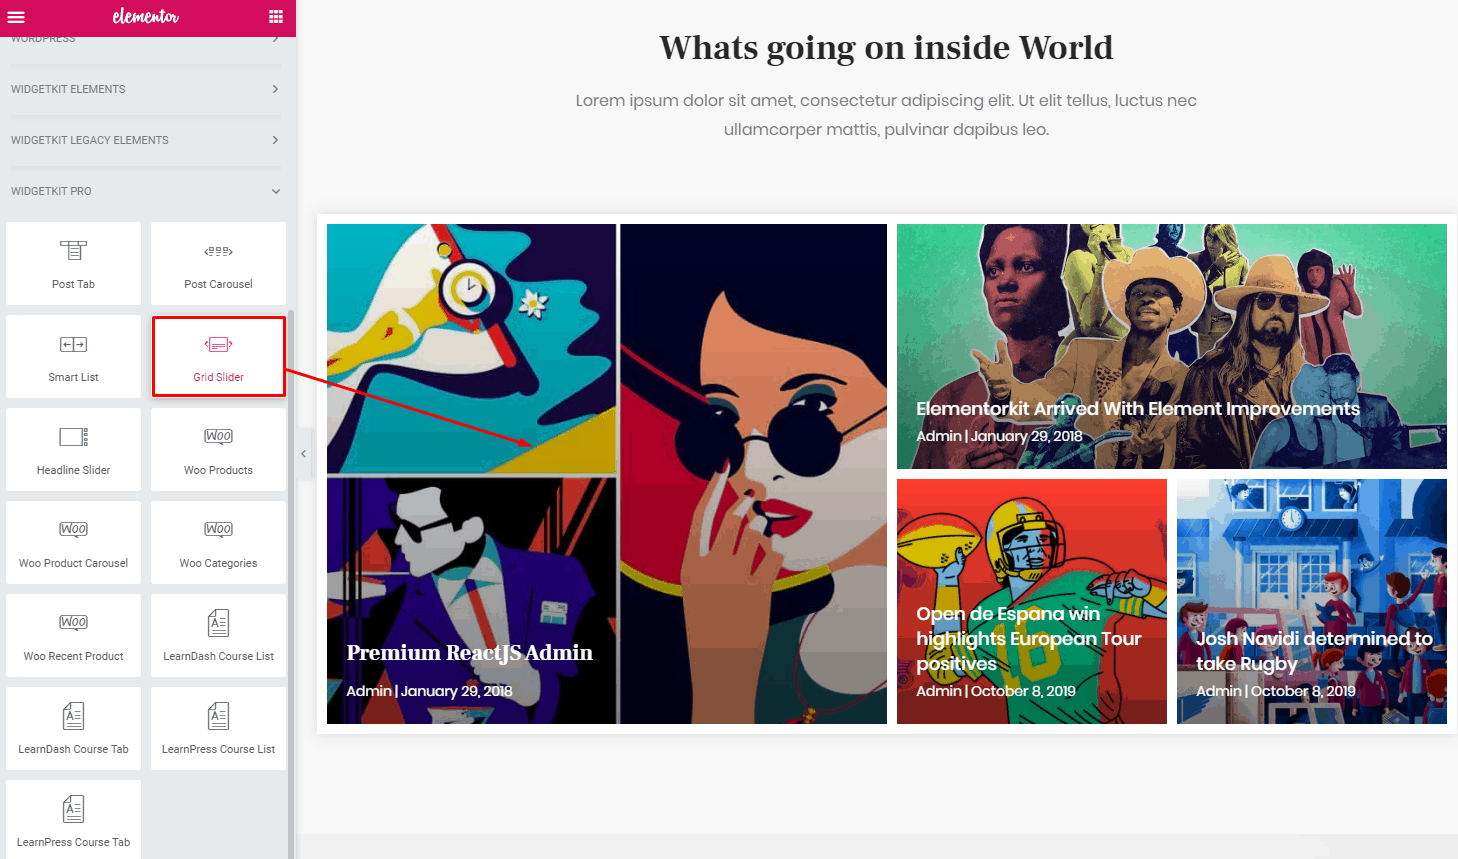
Task: Select the Post Carousel widget
Action: (x=218, y=264)
